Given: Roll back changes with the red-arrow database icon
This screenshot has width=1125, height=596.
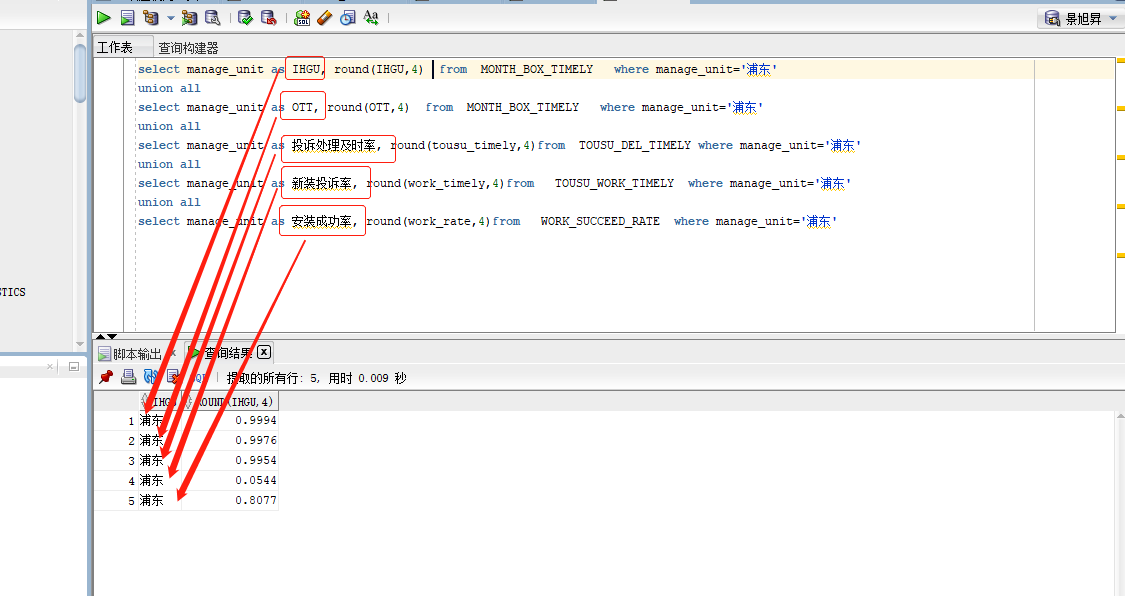Looking at the screenshot, I should coord(268,18).
